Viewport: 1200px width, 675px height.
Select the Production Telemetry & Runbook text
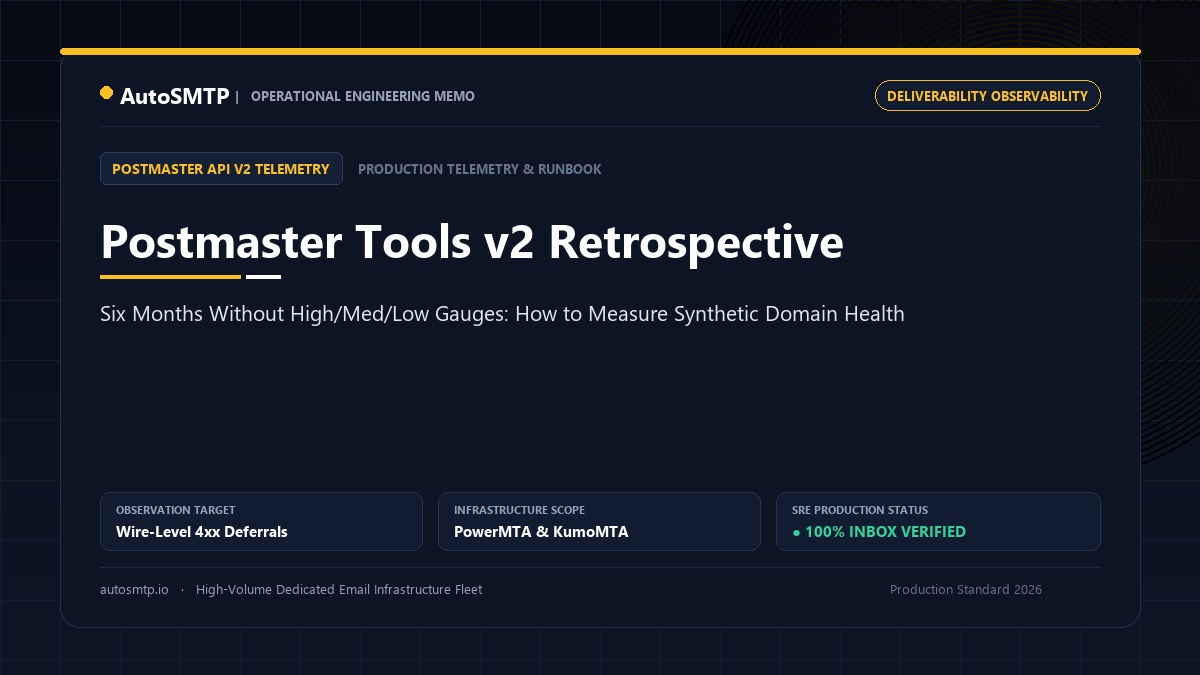[480, 169]
